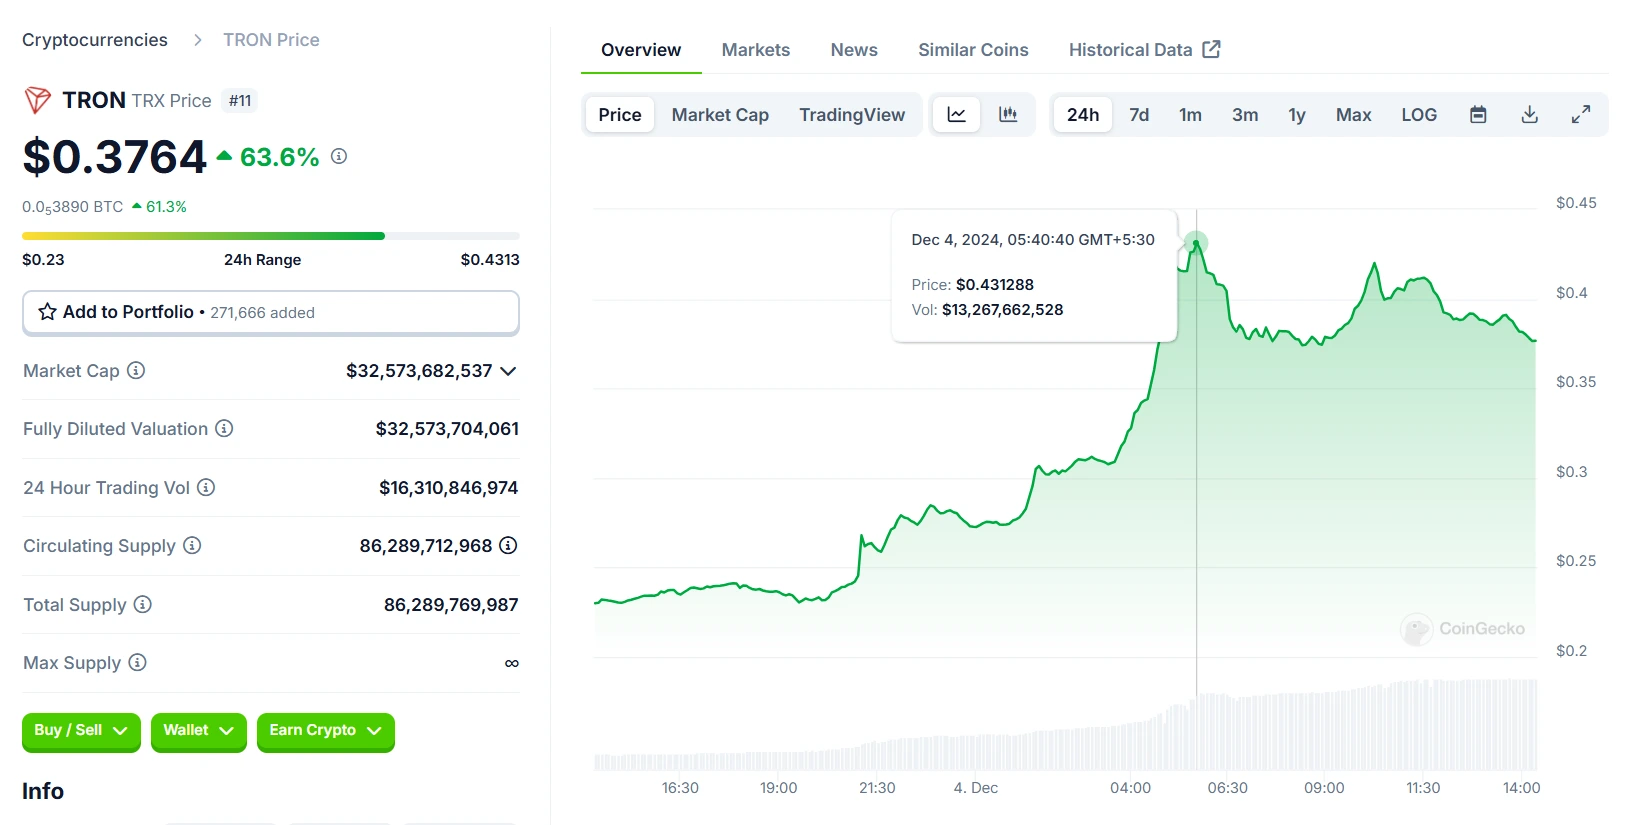Image resolution: width=1638 pixels, height=825 pixels.
Task: Show Max Supply info icon
Action: coord(138,662)
